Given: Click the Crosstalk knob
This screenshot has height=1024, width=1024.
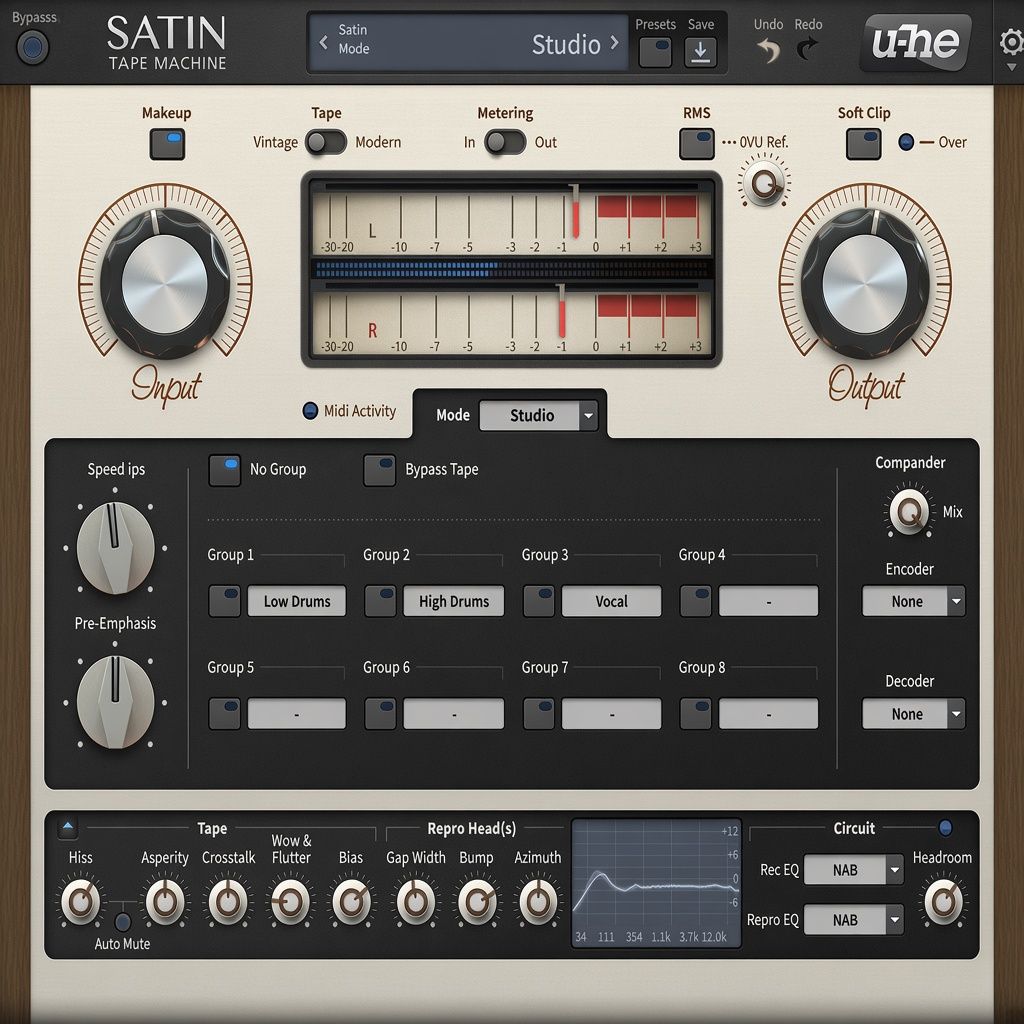Looking at the screenshot, I should (x=228, y=902).
